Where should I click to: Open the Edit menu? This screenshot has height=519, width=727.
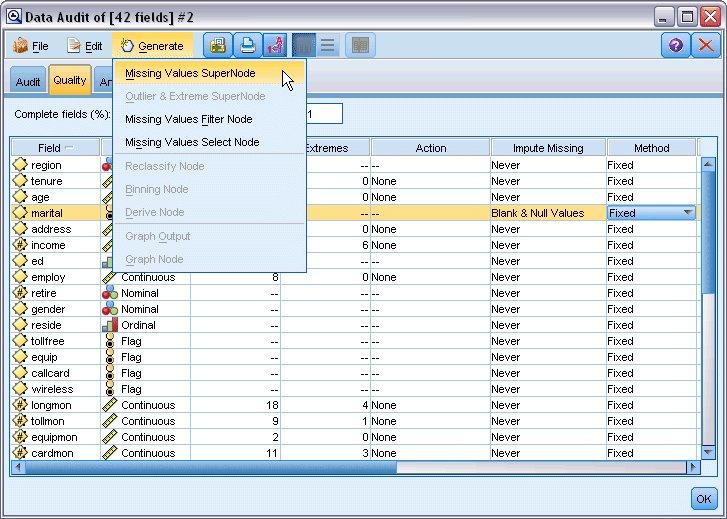85,46
